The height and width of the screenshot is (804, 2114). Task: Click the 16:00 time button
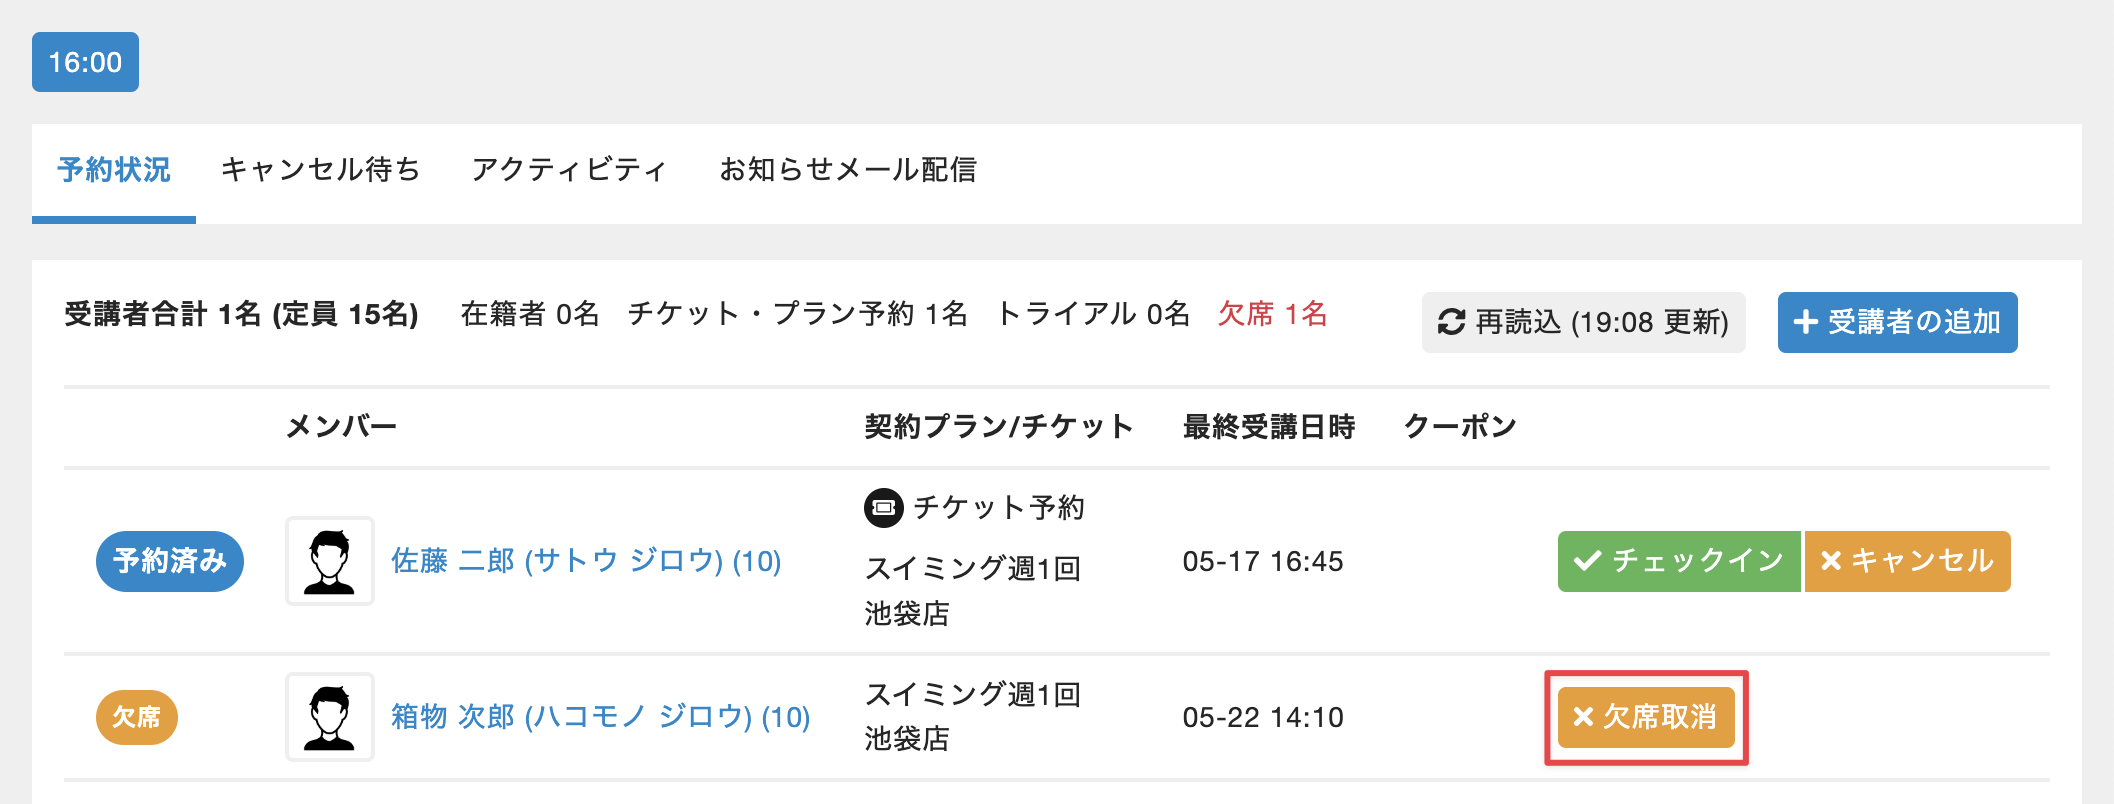pyautogui.click(x=85, y=62)
